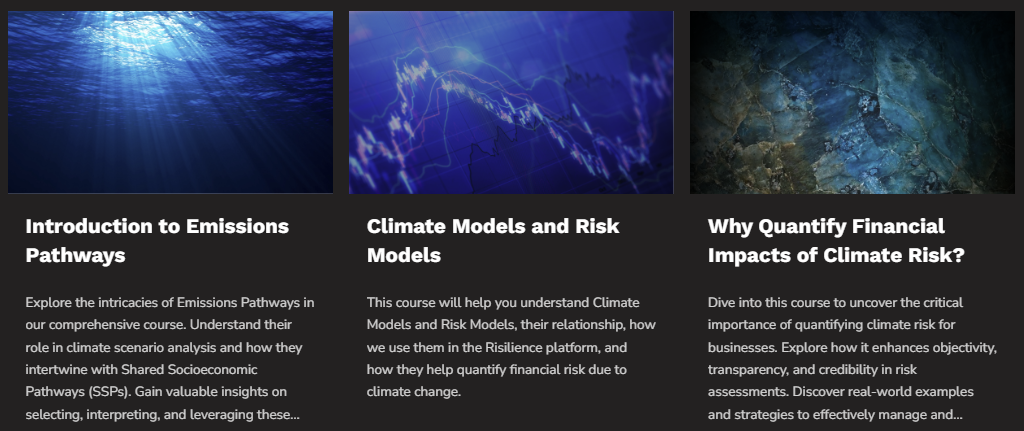
Task: Open 'Introduction to Emissions Pathways' course title
Action: click(x=157, y=240)
